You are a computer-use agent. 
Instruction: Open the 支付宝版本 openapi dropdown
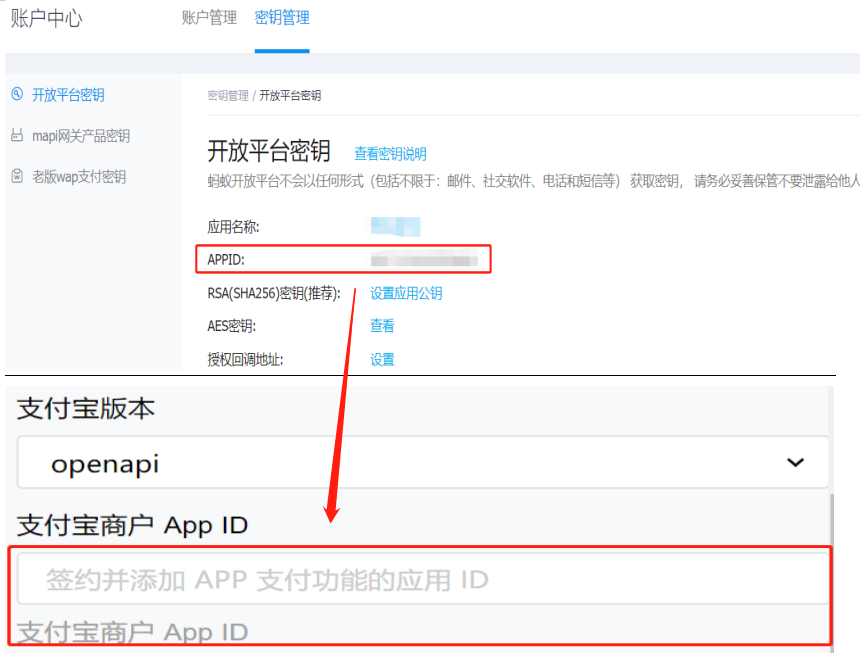point(423,462)
